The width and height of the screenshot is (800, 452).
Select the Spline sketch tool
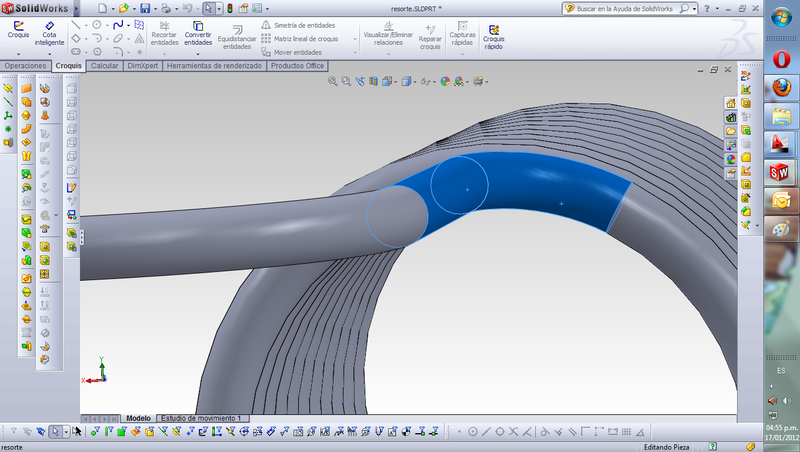point(118,24)
